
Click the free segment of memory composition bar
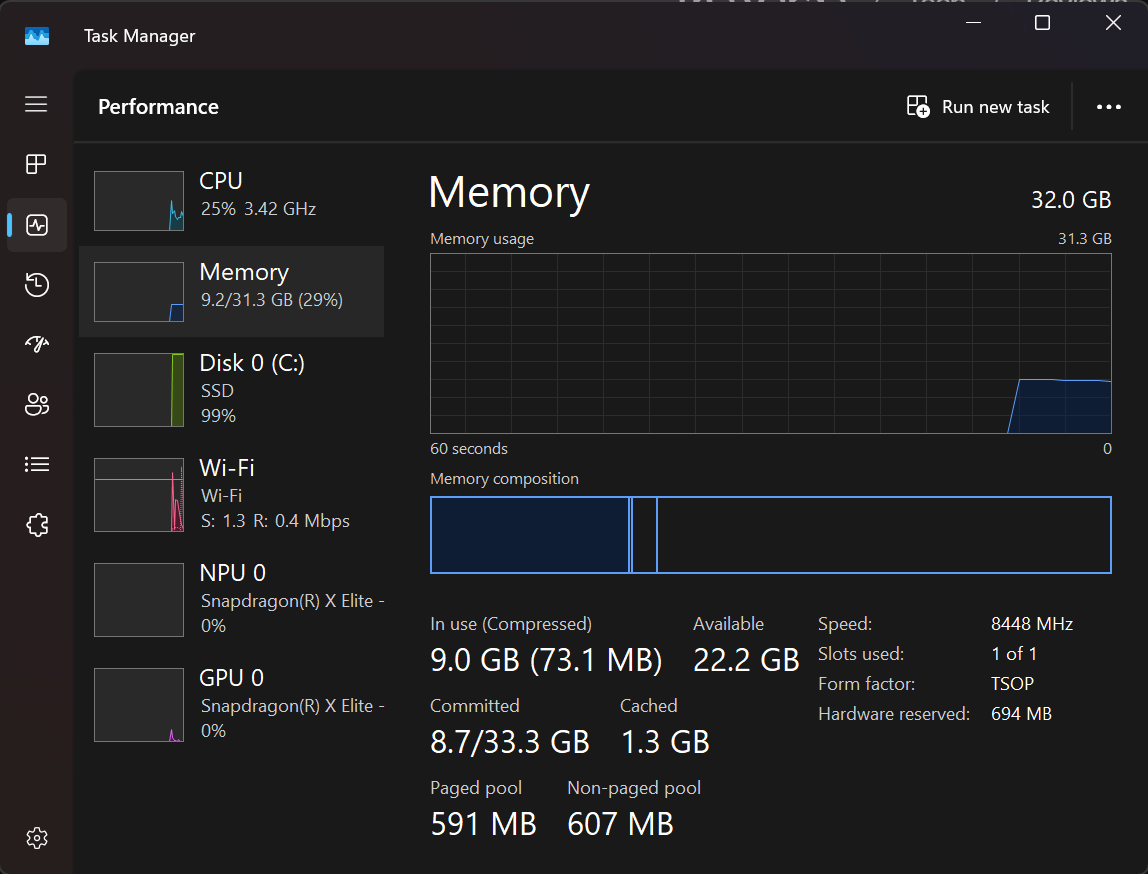tap(884, 535)
